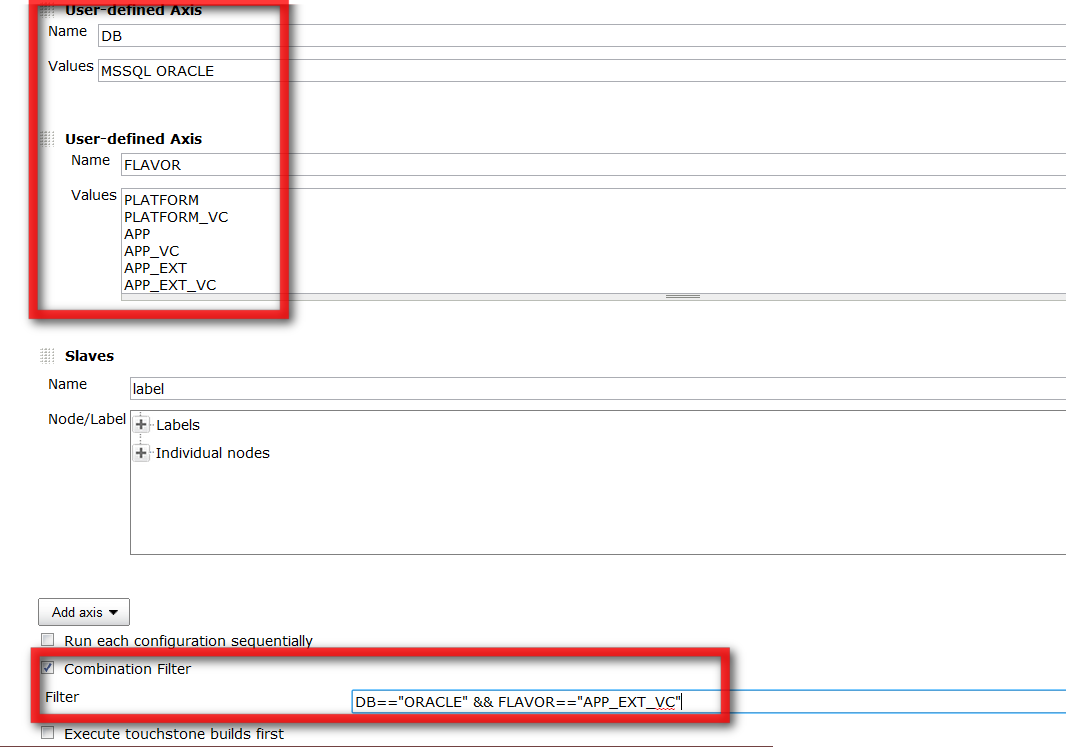The width and height of the screenshot is (1066, 747).
Task: Click the Run each configuration sequentially label
Action: [188, 641]
